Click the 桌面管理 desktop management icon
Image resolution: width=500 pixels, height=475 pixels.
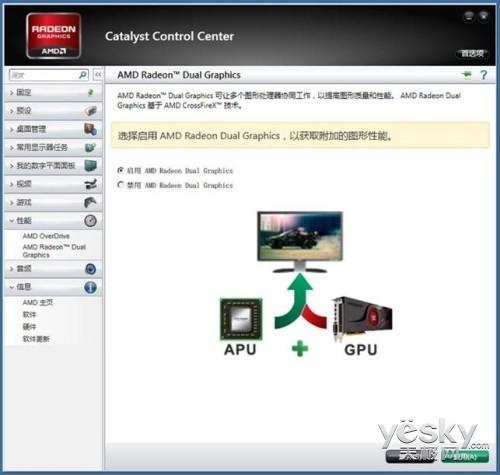coord(90,129)
